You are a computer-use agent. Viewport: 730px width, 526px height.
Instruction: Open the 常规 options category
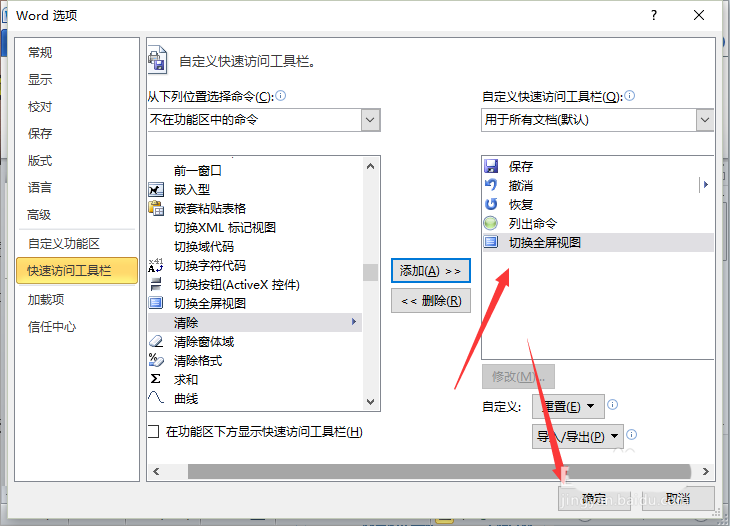[x=40, y=52]
